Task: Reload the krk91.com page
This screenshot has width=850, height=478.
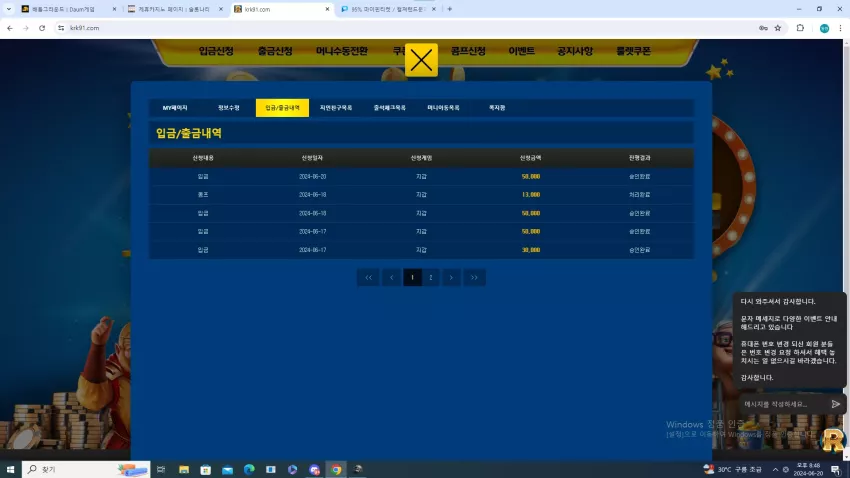Action: coord(42,28)
